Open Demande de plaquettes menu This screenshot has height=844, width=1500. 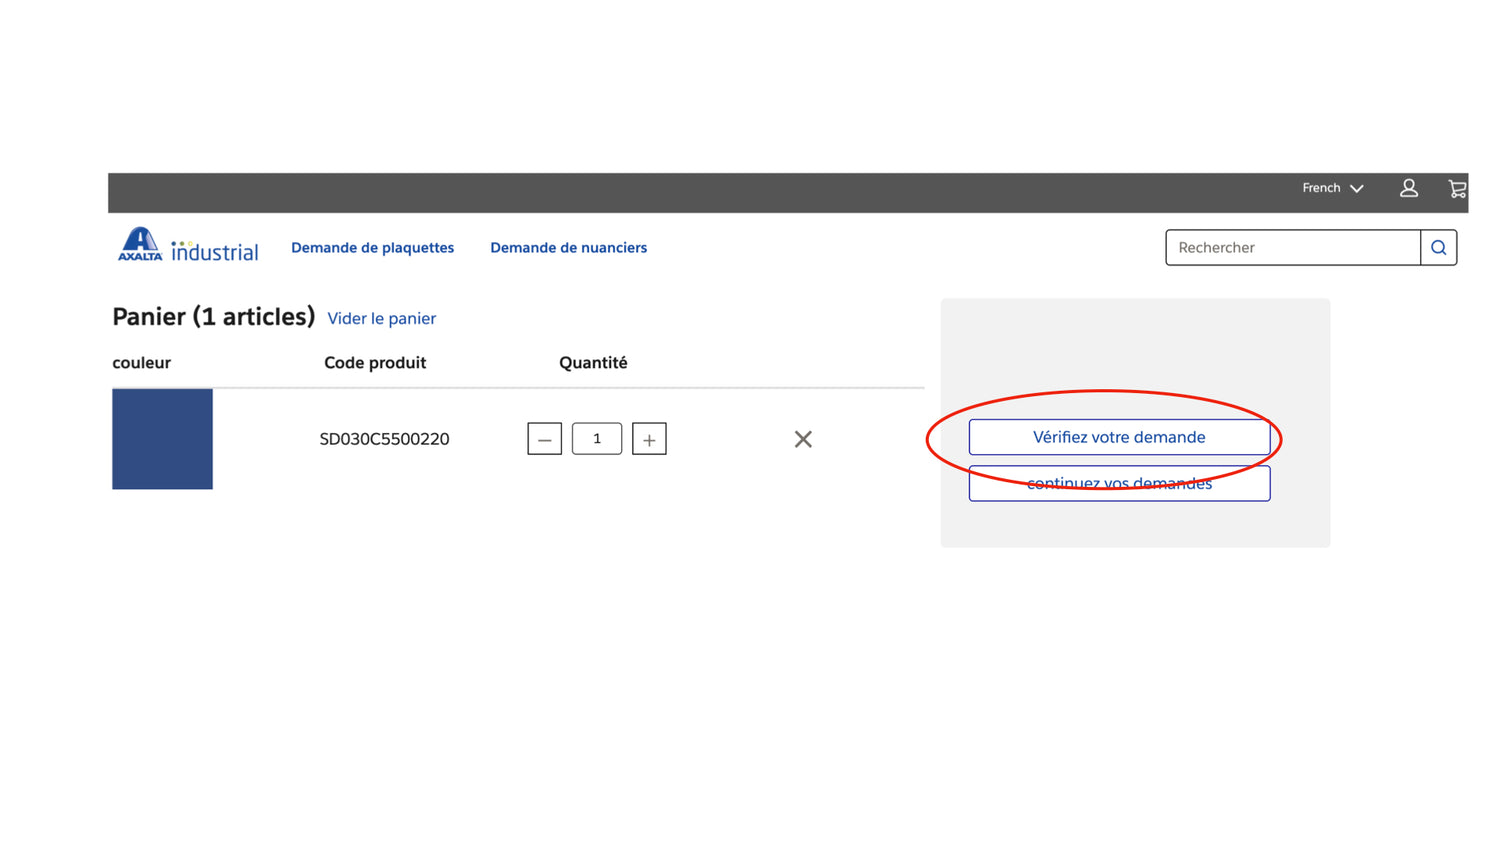pyautogui.click(x=372, y=248)
